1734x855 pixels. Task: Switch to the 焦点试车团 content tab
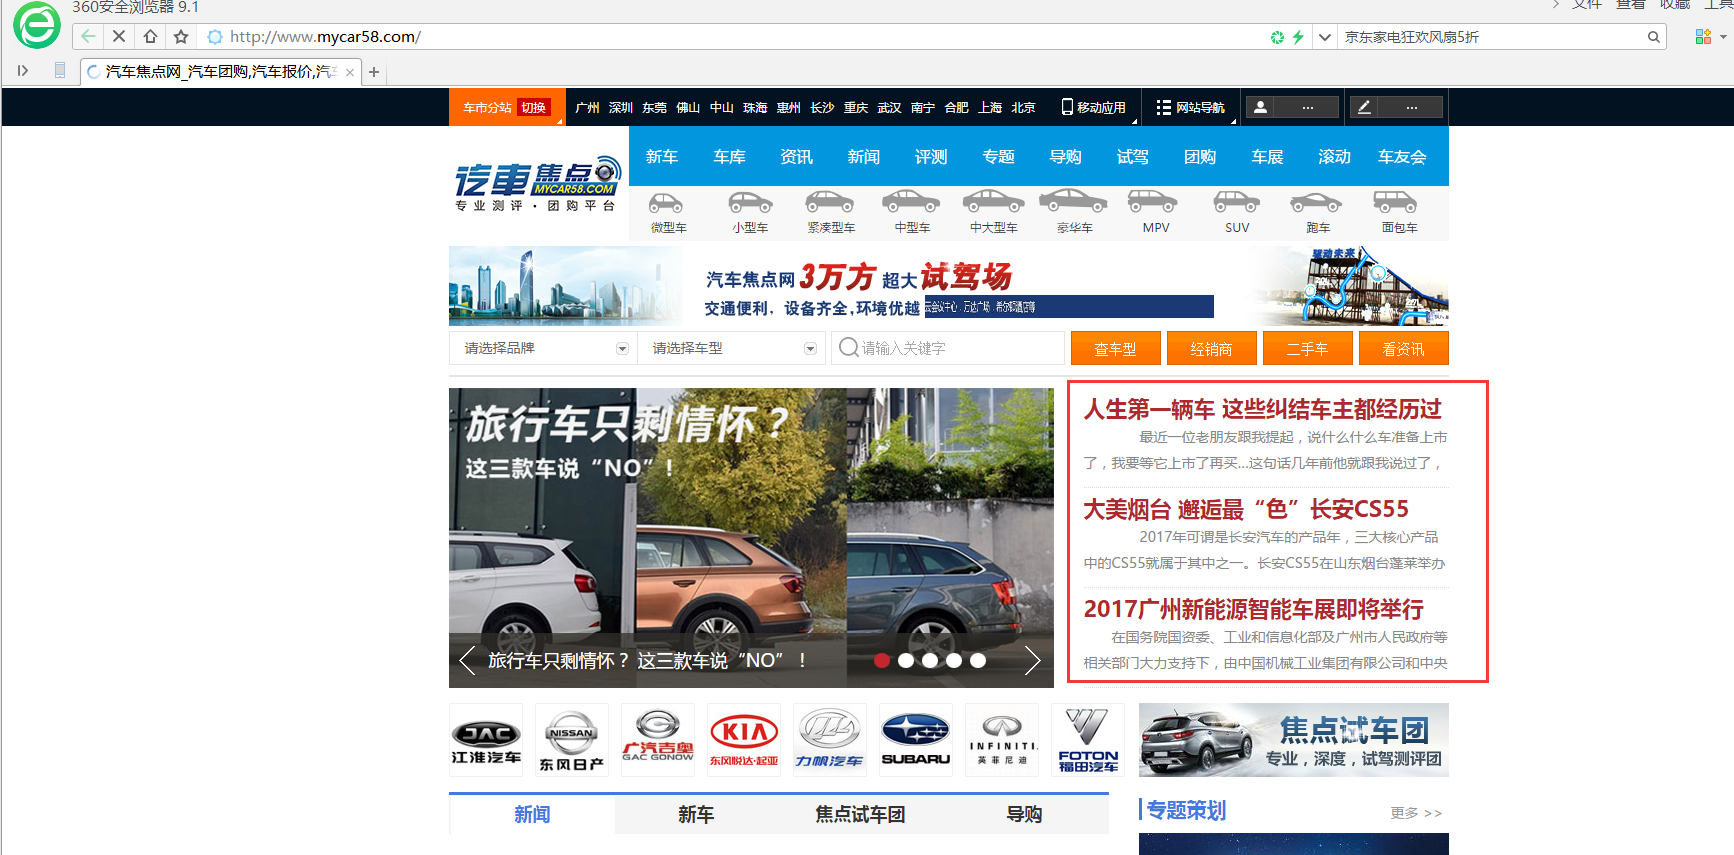coord(860,814)
